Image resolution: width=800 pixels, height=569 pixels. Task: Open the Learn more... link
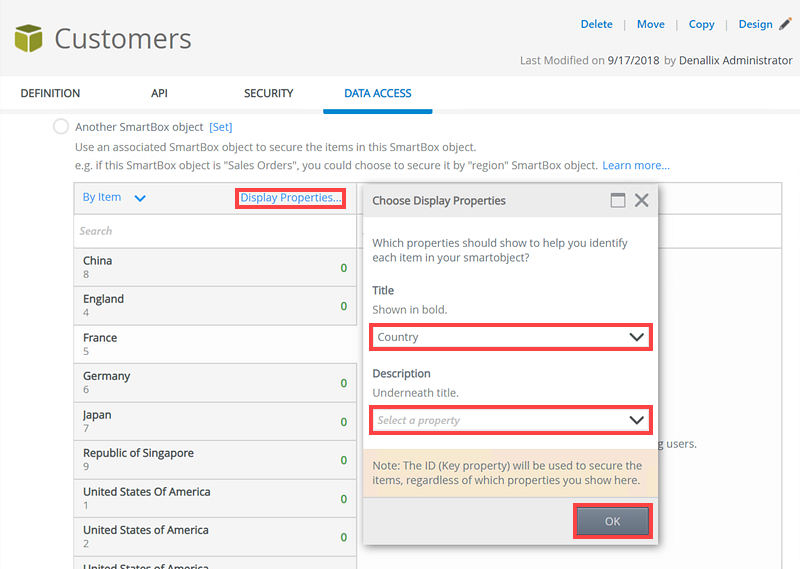tap(635, 165)
